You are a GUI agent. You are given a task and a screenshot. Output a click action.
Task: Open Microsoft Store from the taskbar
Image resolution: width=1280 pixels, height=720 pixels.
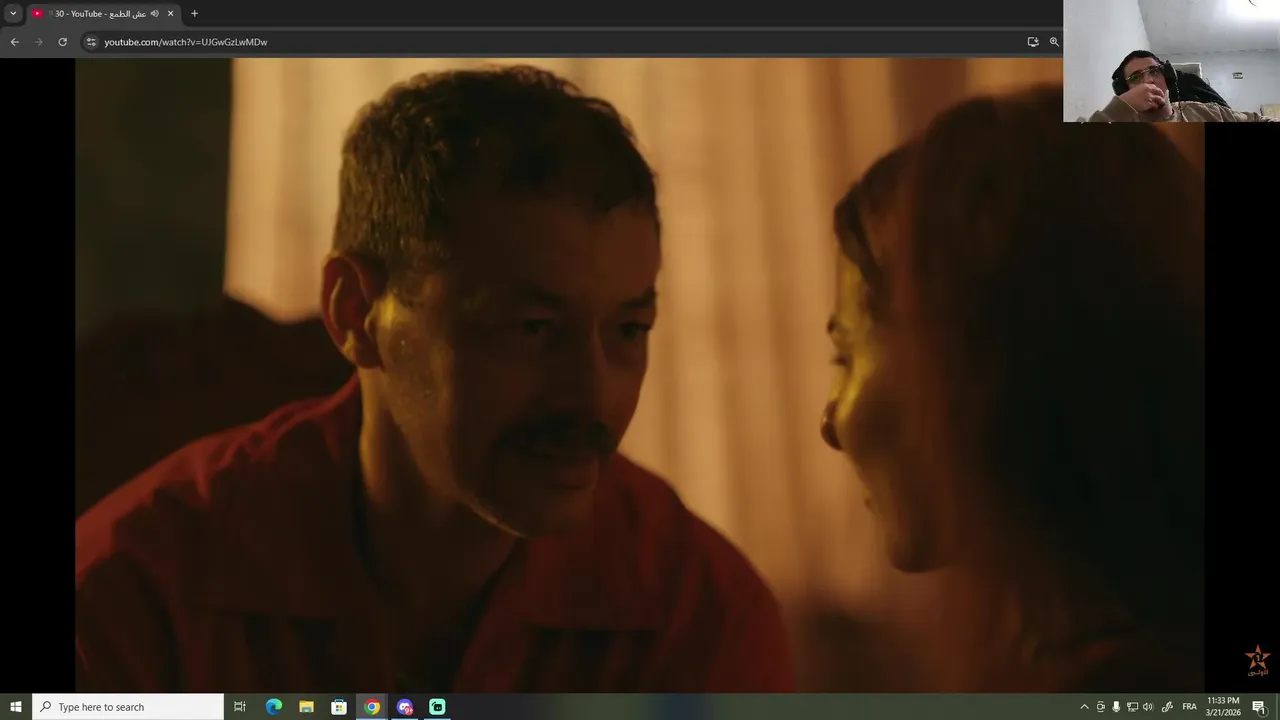[339, 707]
